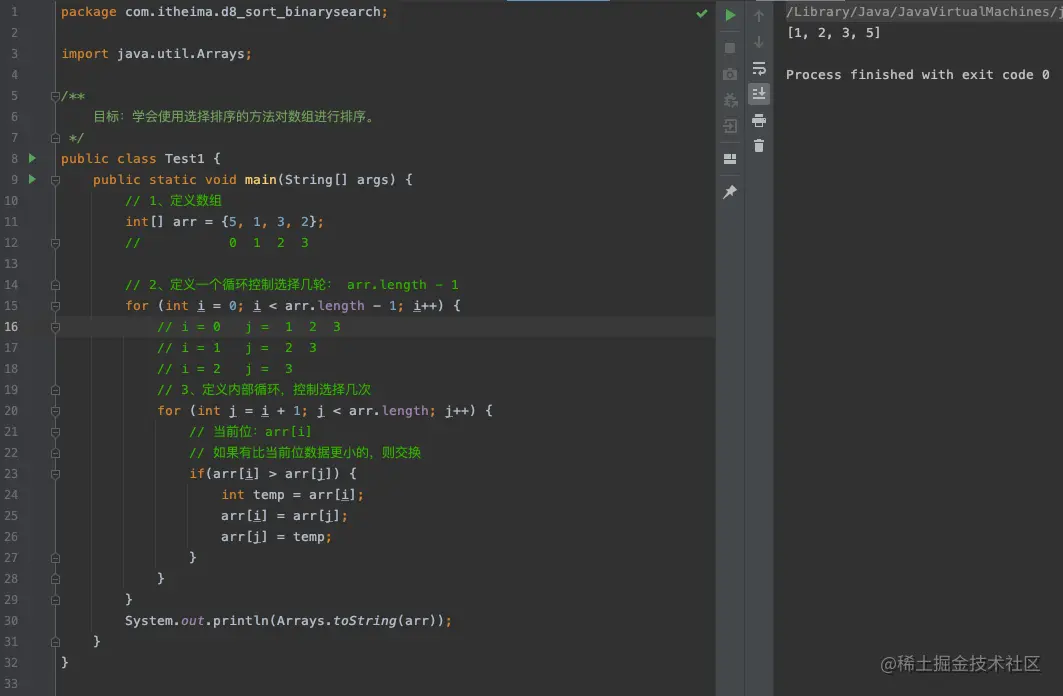Click fold marker at line 22 comment

[x=56, y=453]
